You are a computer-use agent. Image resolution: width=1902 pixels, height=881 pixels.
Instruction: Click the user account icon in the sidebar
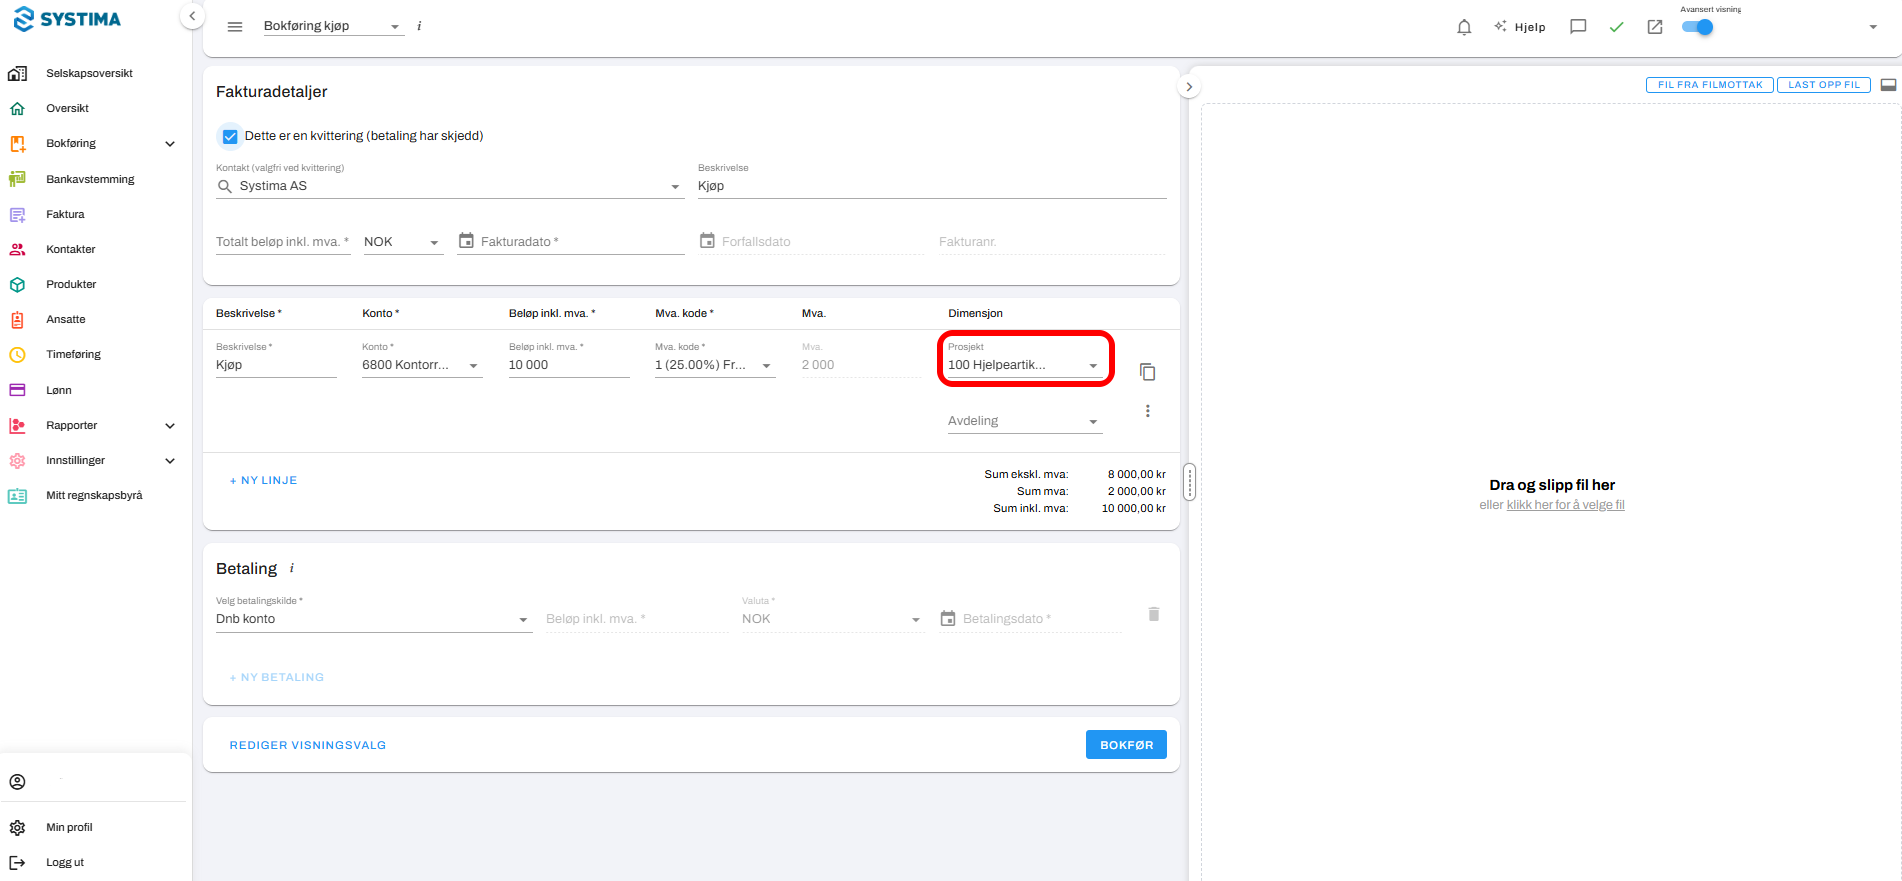pos(17,782)
